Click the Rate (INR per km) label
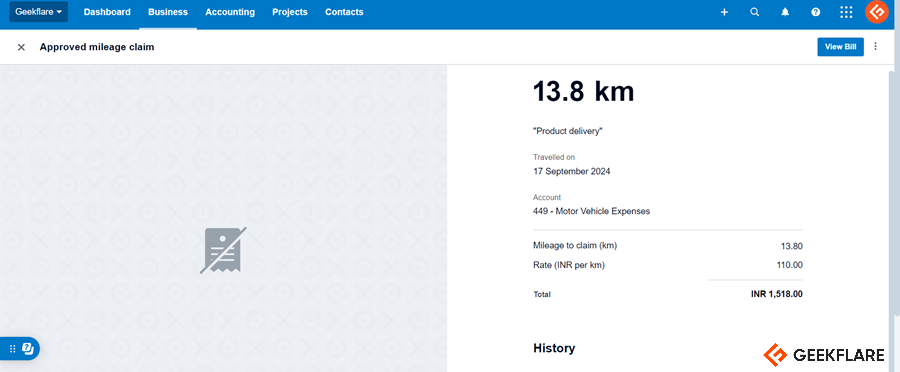The image size is (900, 372). pos(569,265)
